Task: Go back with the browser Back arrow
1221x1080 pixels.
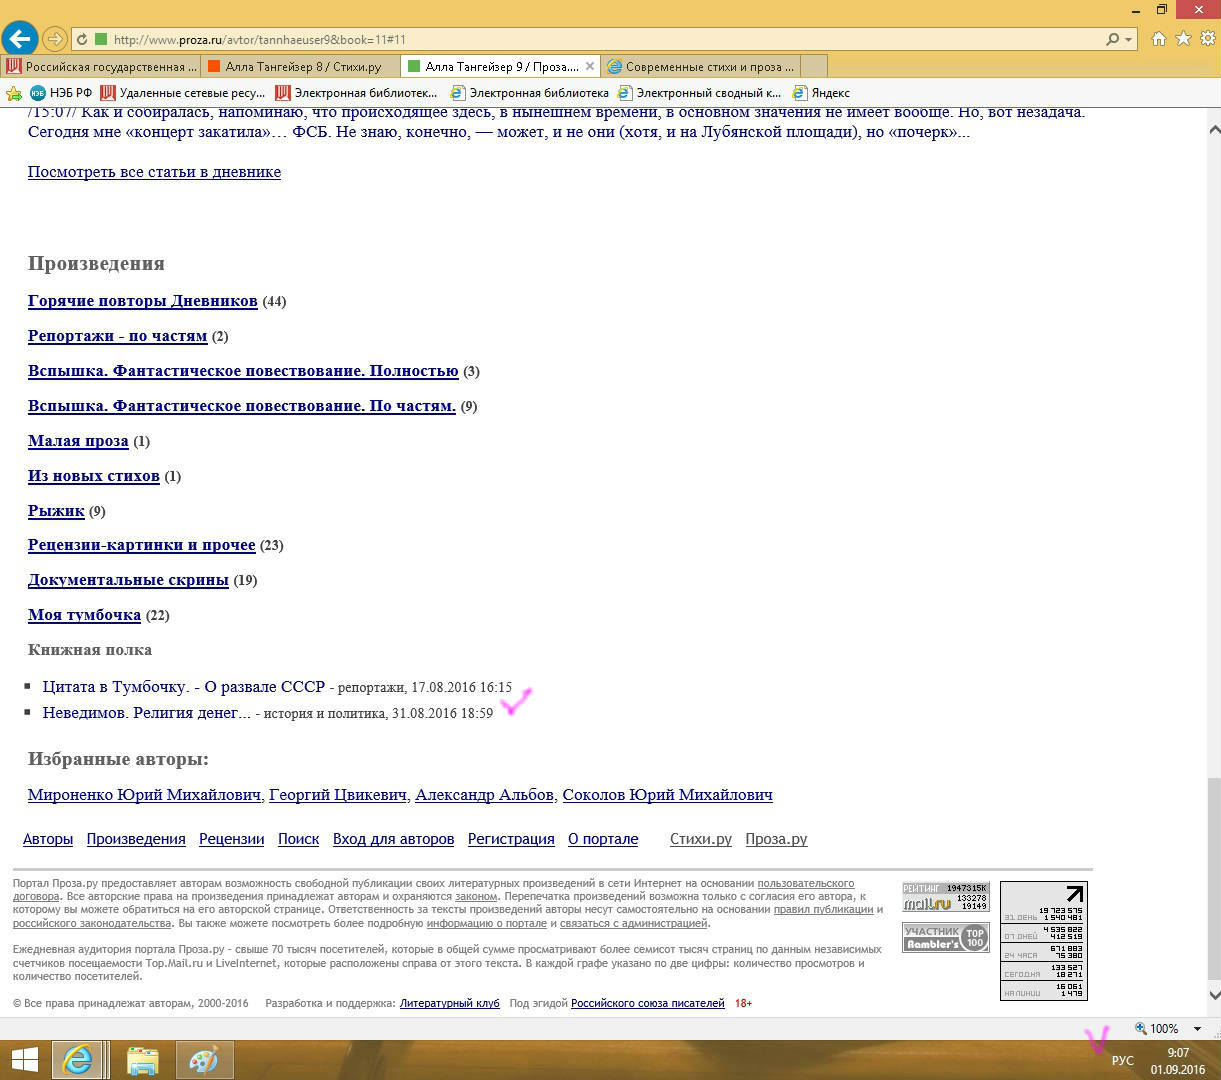Action: point(20,39)
